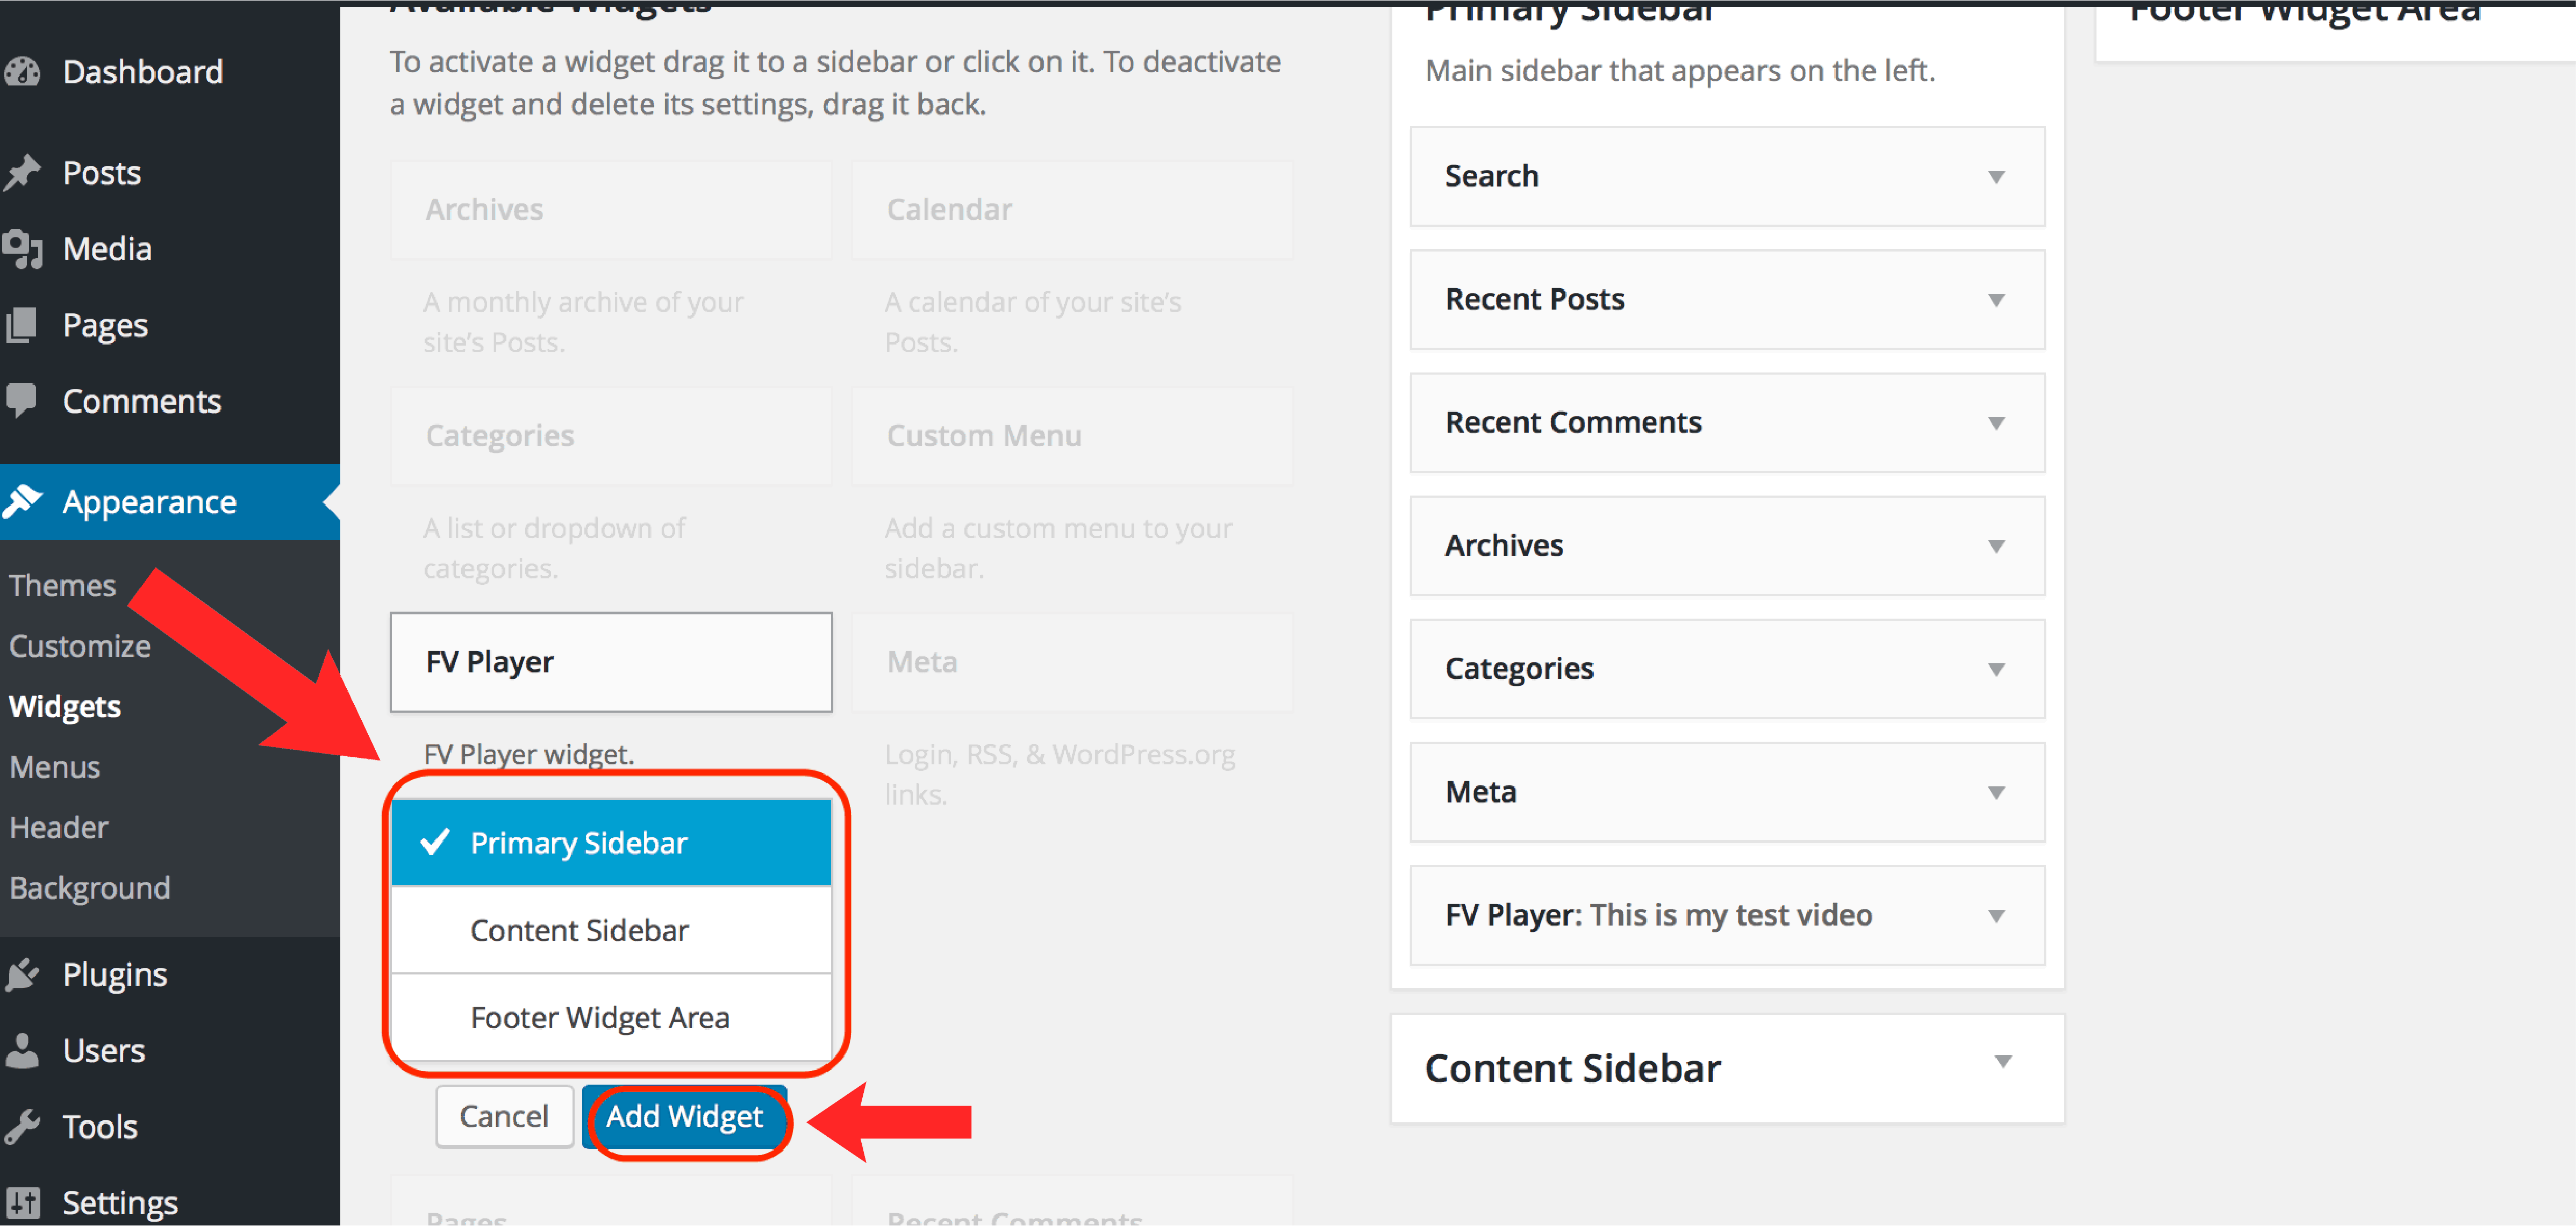Viewport: 2576px width, 1226px height.
Task: Choose Content Sidebar in the list
Action: [x=611, y=931]
